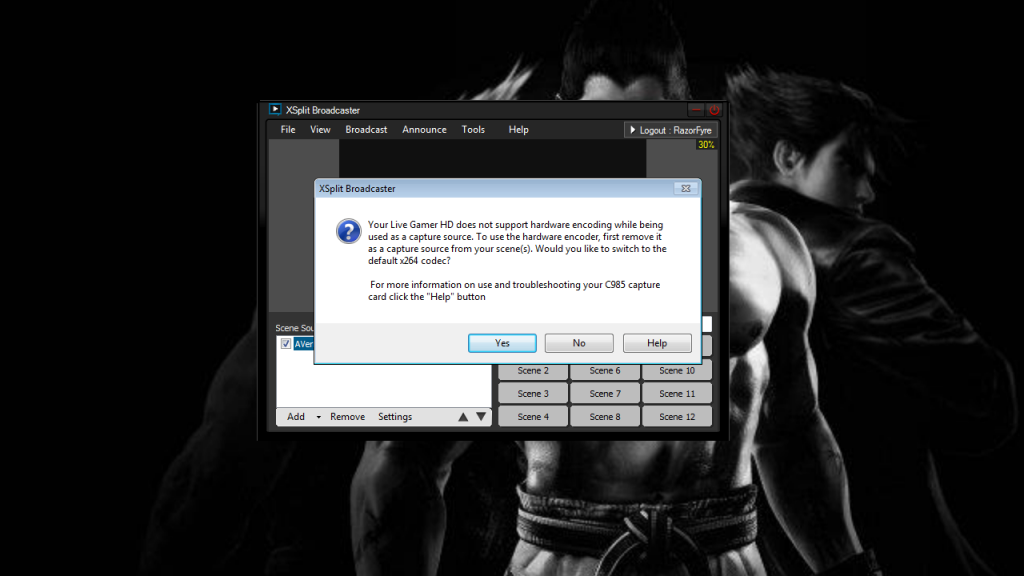Open the File menu

tap(288, 130)
